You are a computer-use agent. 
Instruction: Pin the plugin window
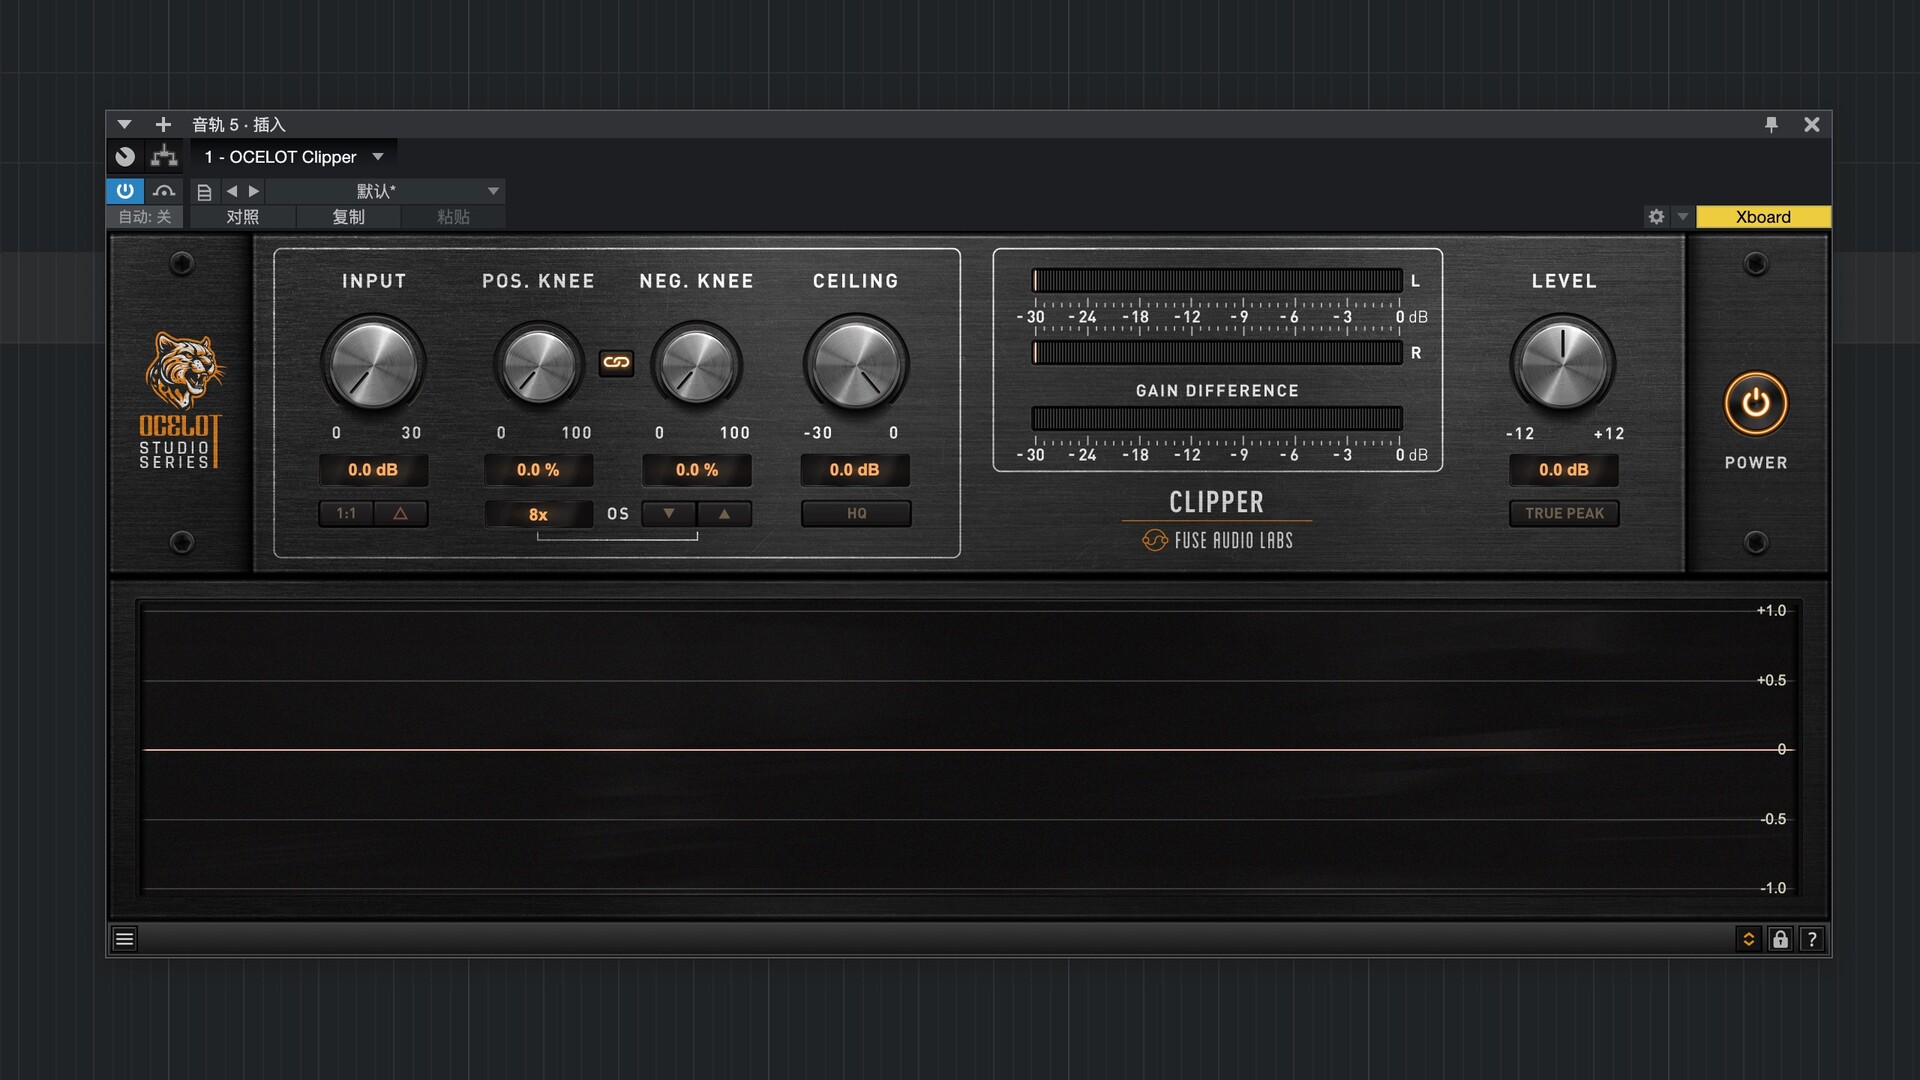click(x=1771, y=124)
